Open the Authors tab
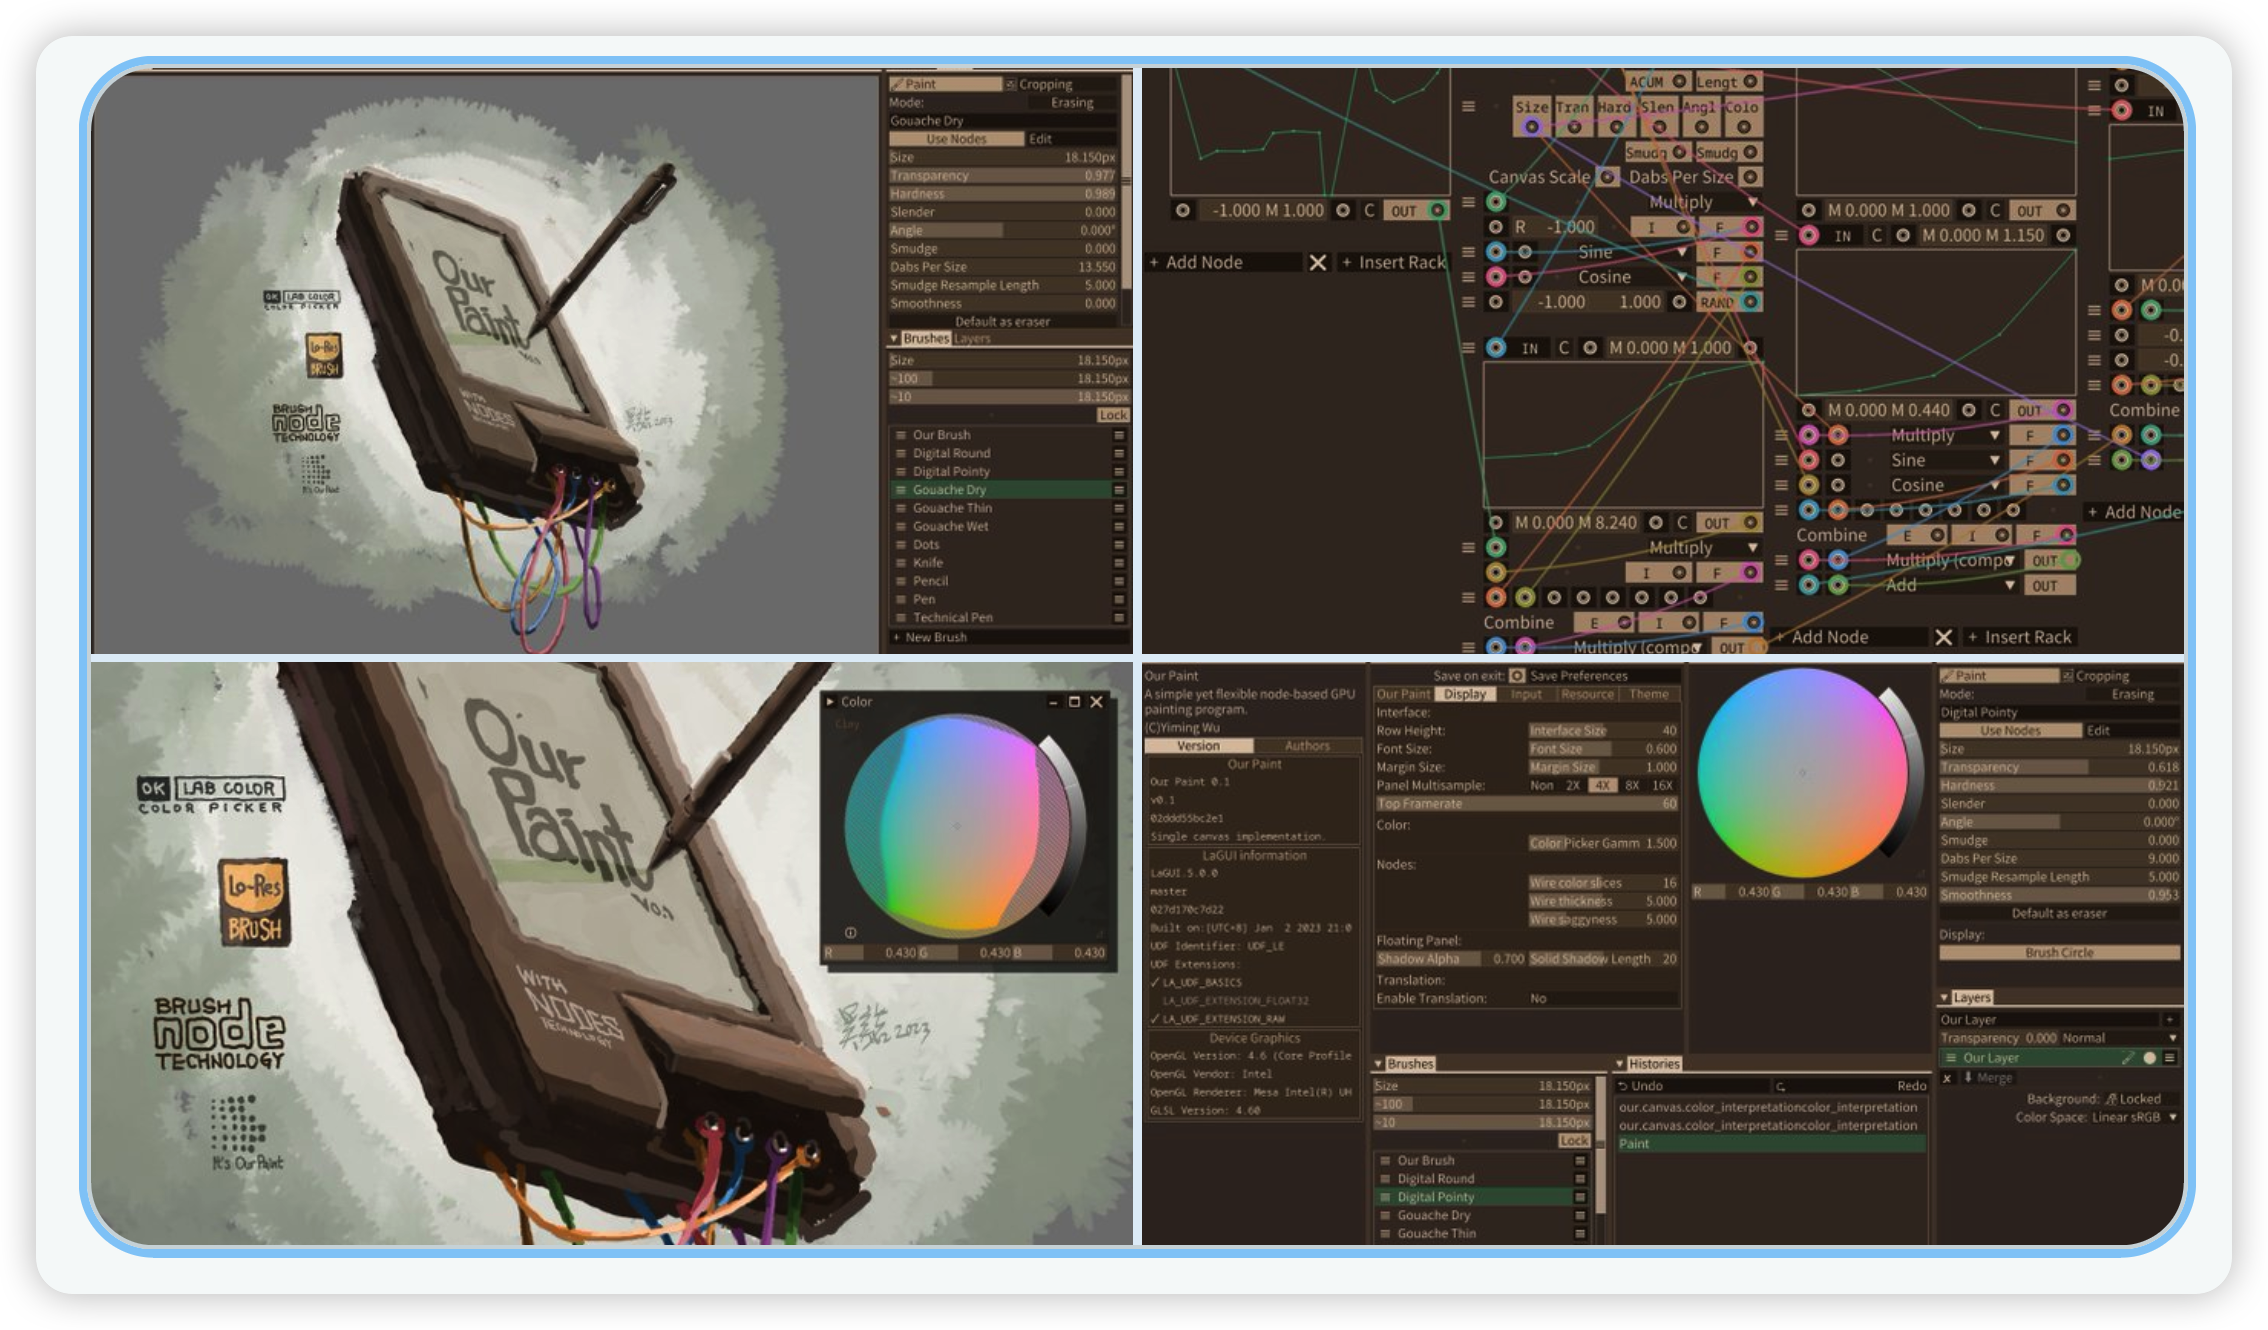Viewport: 2268px width, 1330px height. click(1307, 746)
